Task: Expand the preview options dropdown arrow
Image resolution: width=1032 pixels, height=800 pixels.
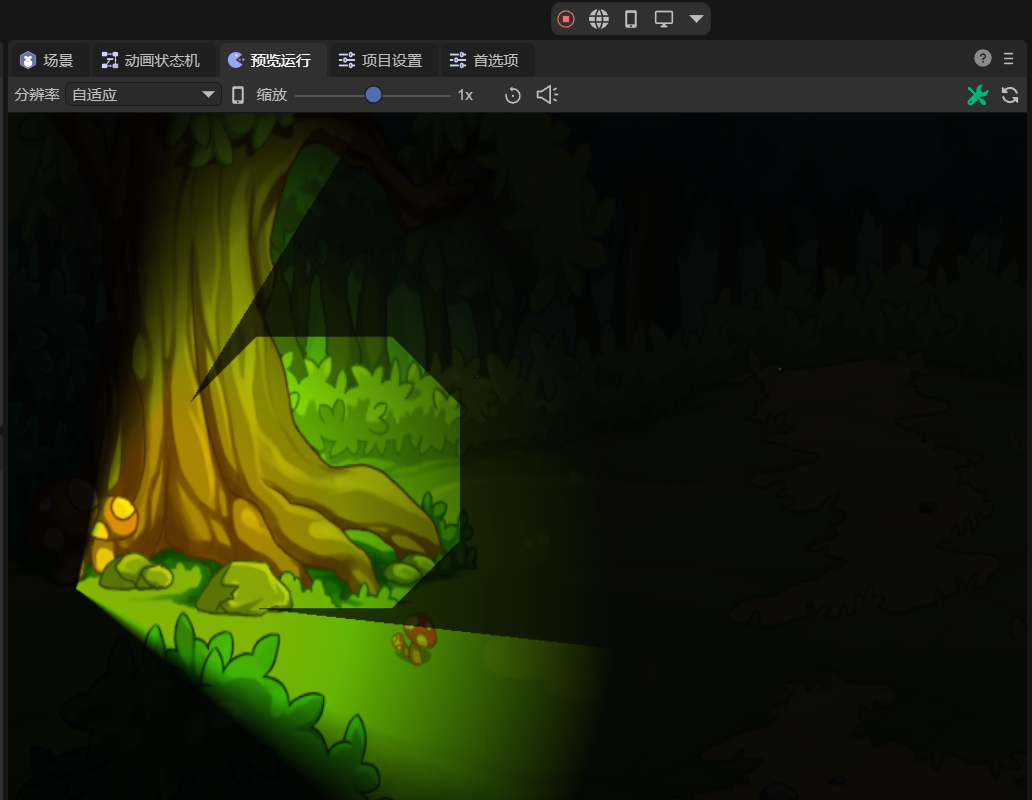Action: (696, 19)
